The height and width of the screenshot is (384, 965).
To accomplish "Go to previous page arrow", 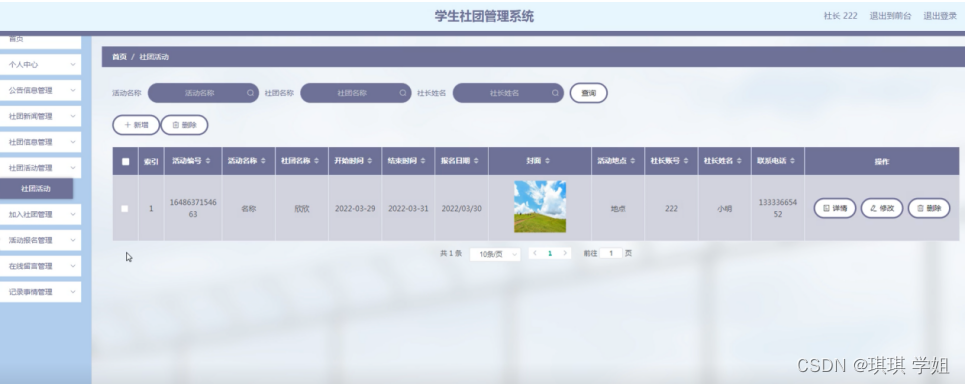I will coord(535,253).
